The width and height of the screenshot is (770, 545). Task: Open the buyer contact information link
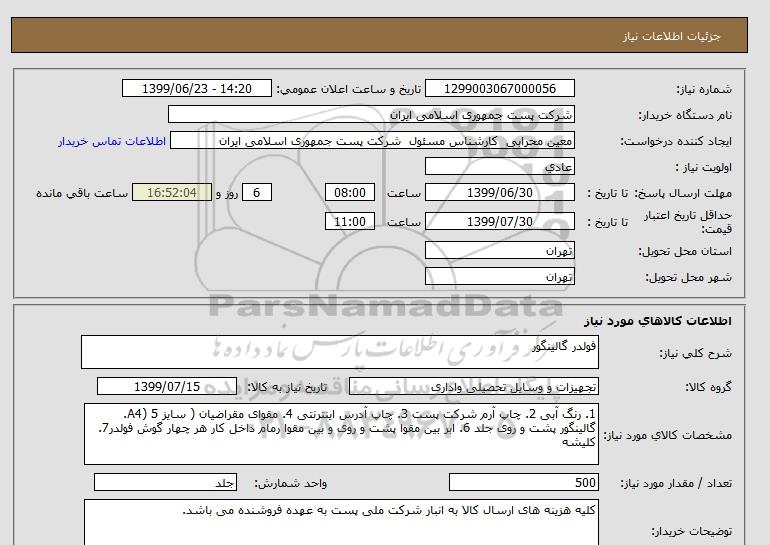point(112,141)
